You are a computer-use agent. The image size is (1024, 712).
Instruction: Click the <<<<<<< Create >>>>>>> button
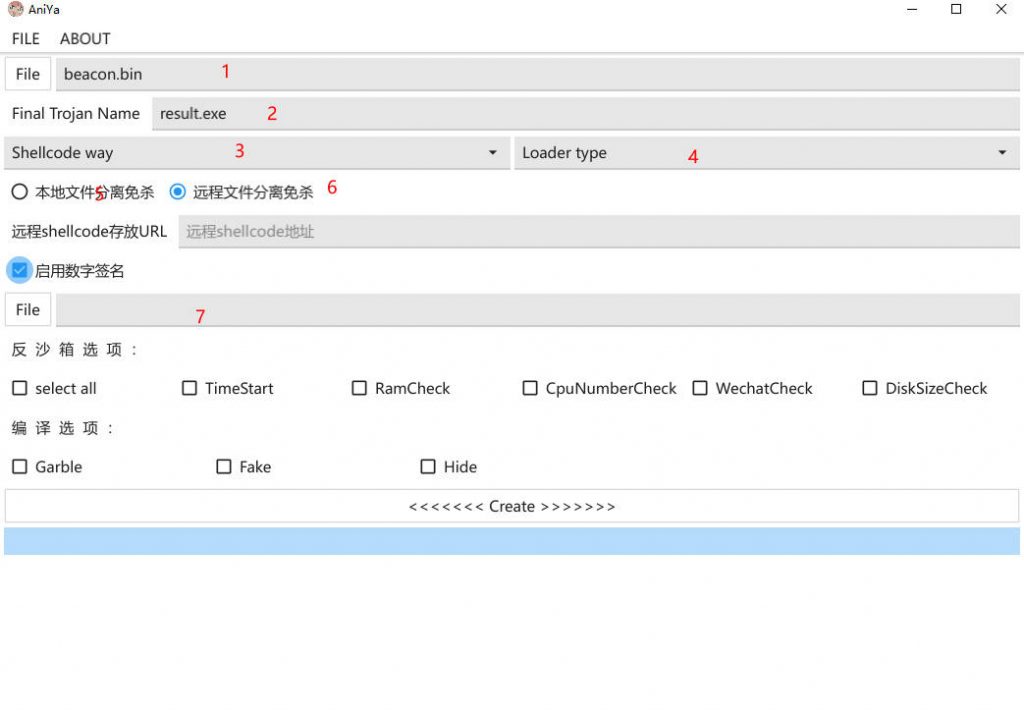[512, 506]
